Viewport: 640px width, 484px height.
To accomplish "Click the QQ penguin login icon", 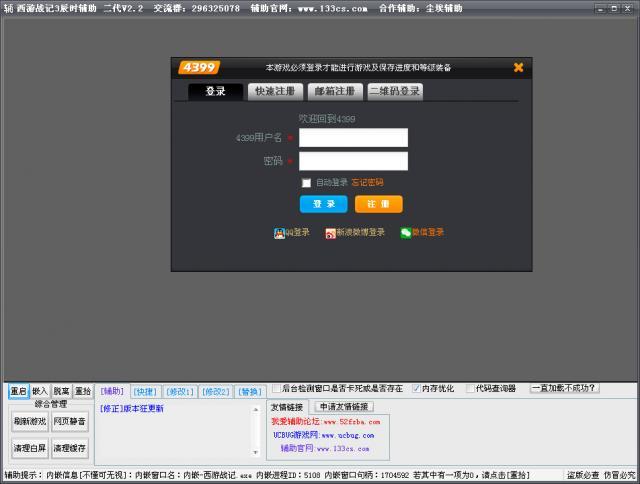I will (x=279, y=233).
